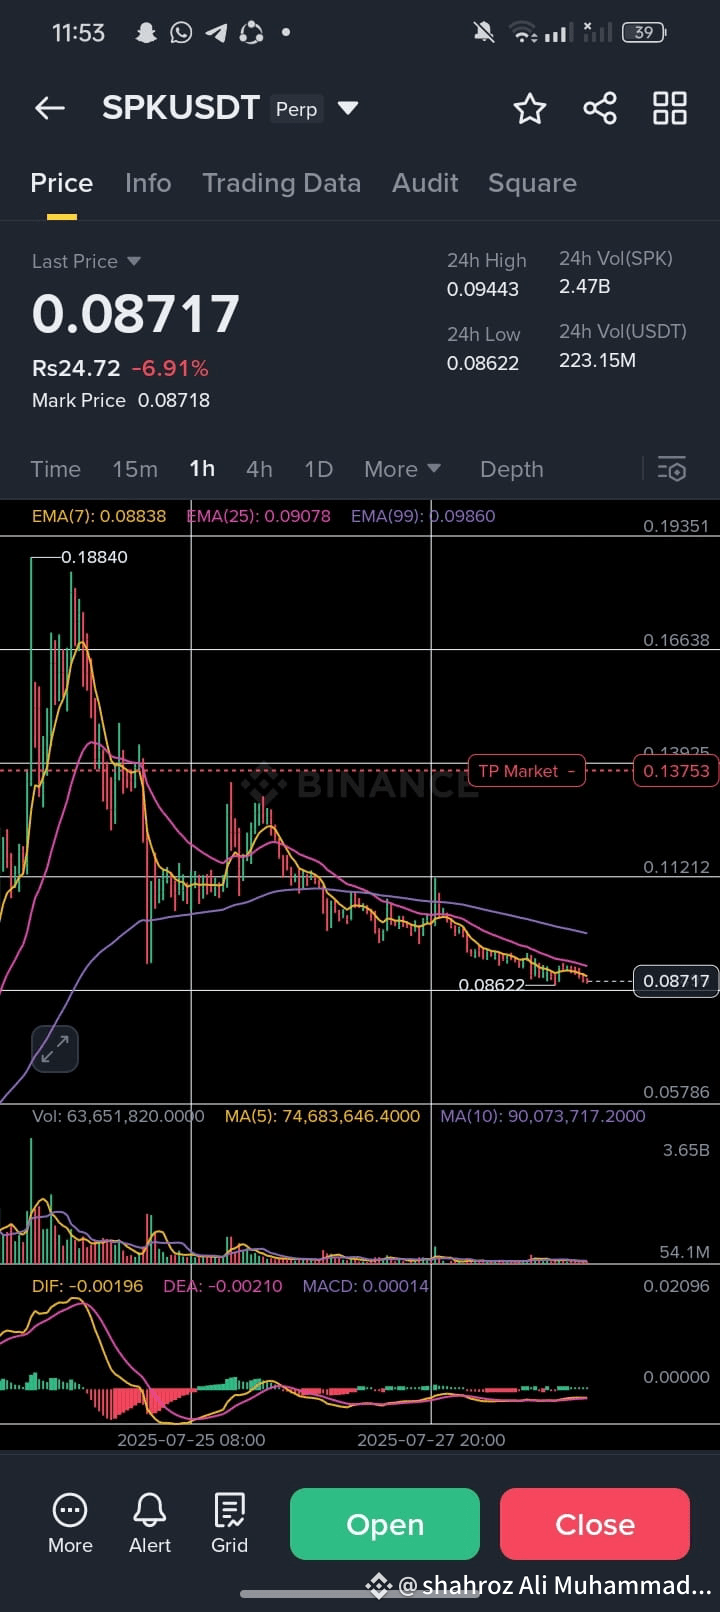Select the Time chart interval
This screenshot has height=1612, width=720.
[x=55, y=469]
